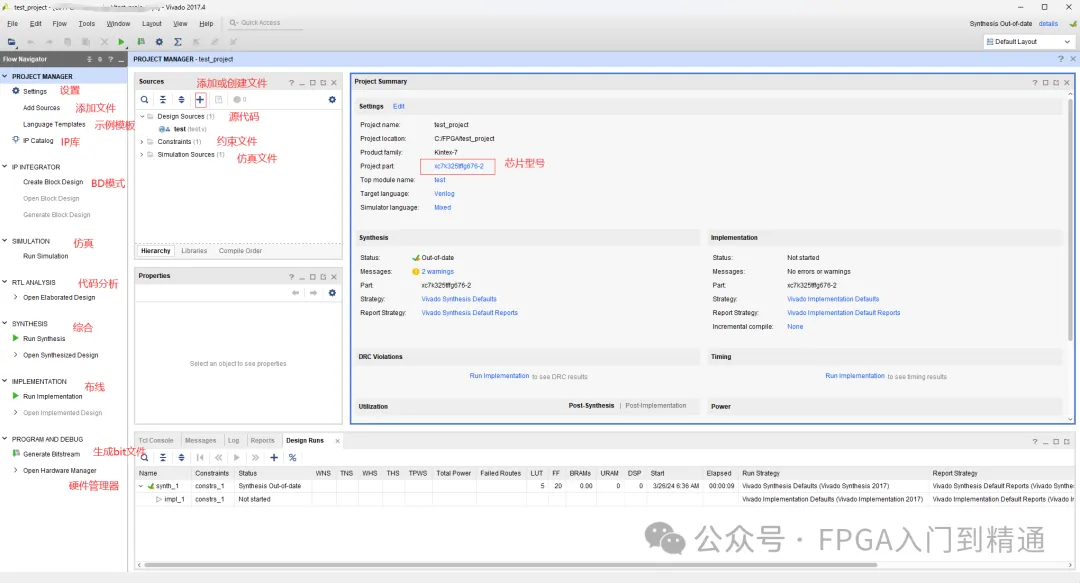Click the green Run Implementation arrow icon
The height and width of the screenshot is (583, 1080).
(x=16, y=396)
